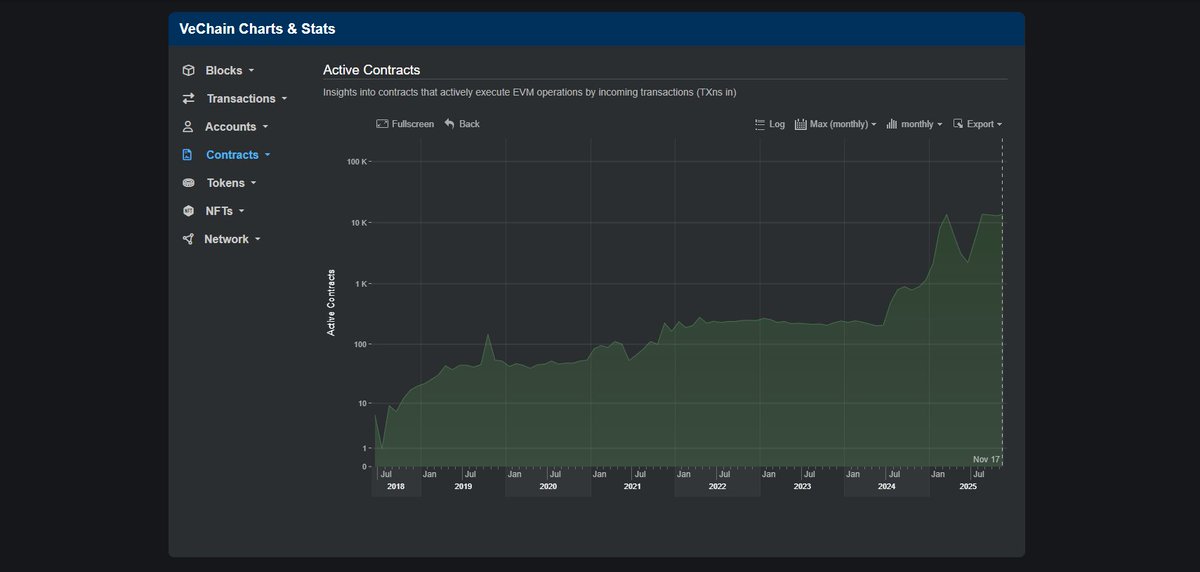Click the Log scale list icon
Viewport: 1200px width, 572px height.
(760, 124)
